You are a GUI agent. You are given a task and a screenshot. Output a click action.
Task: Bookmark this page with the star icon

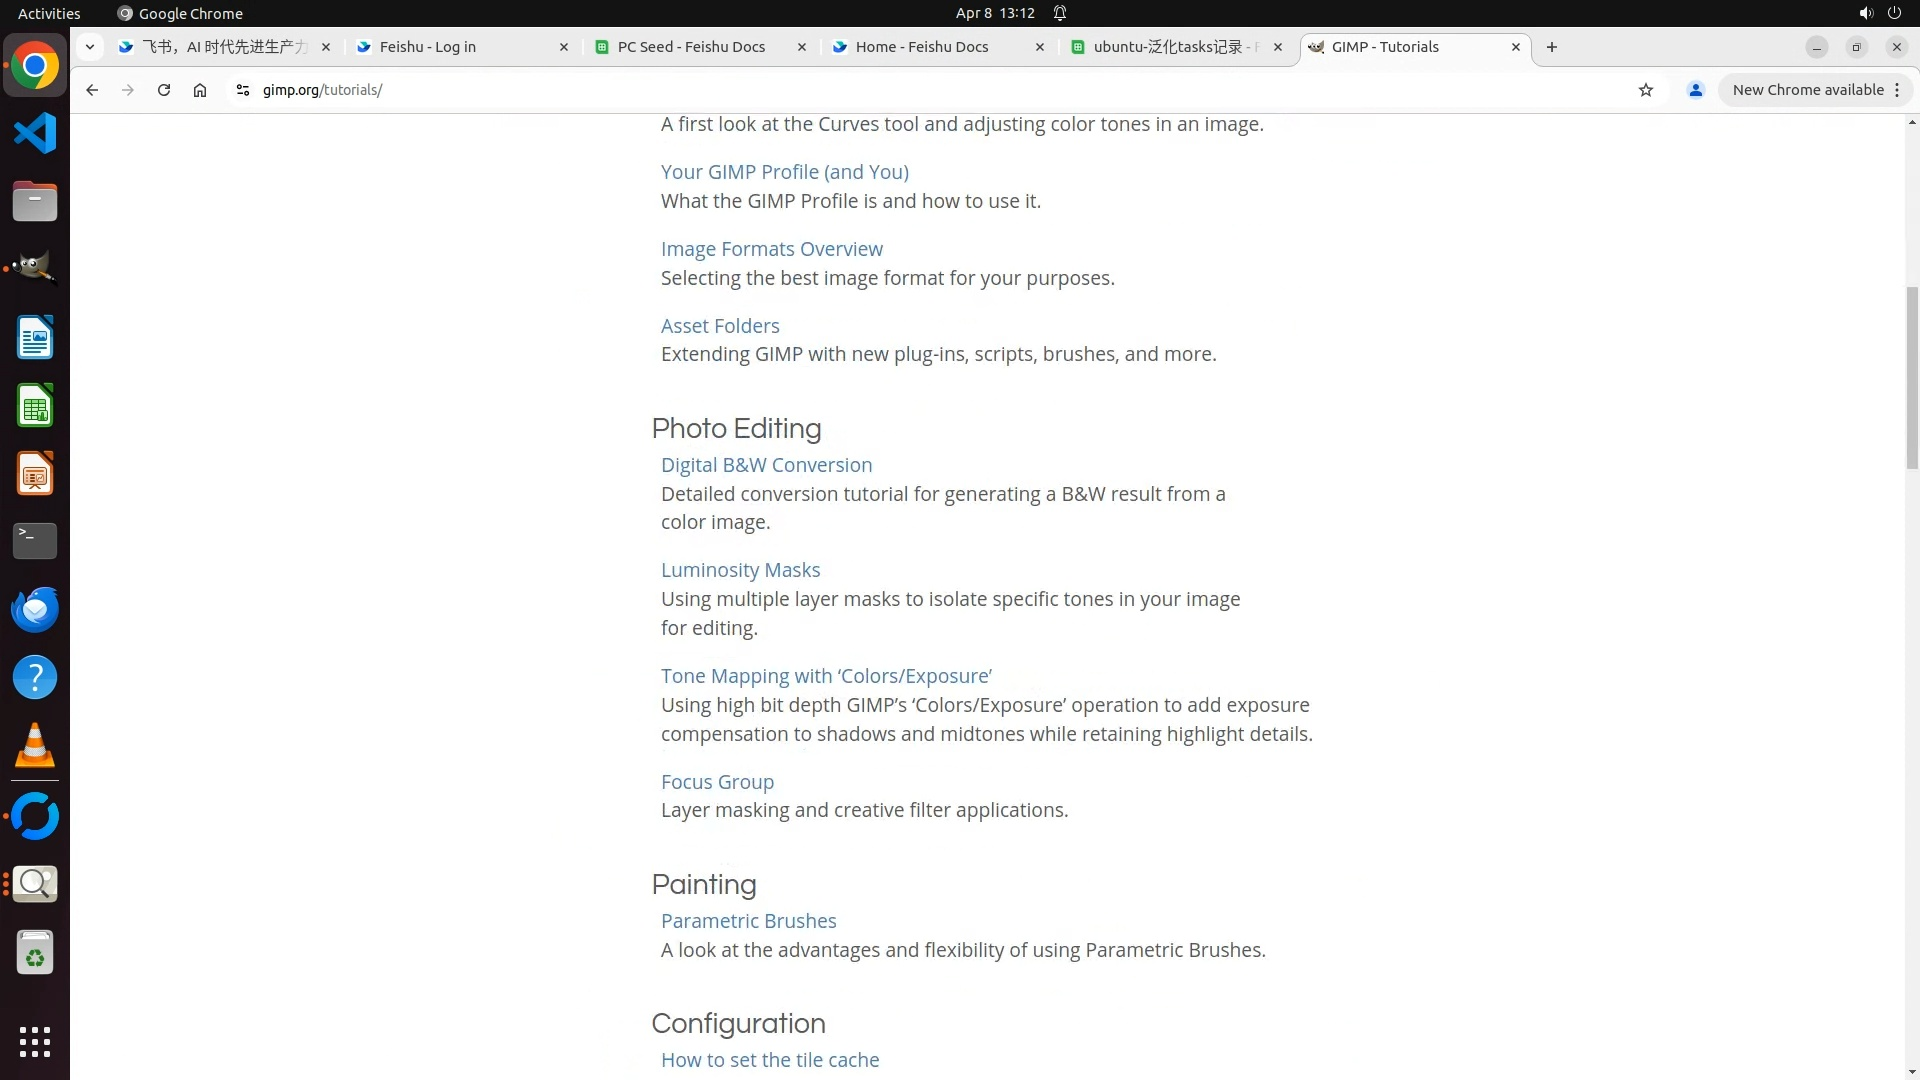pos(1646,90)
